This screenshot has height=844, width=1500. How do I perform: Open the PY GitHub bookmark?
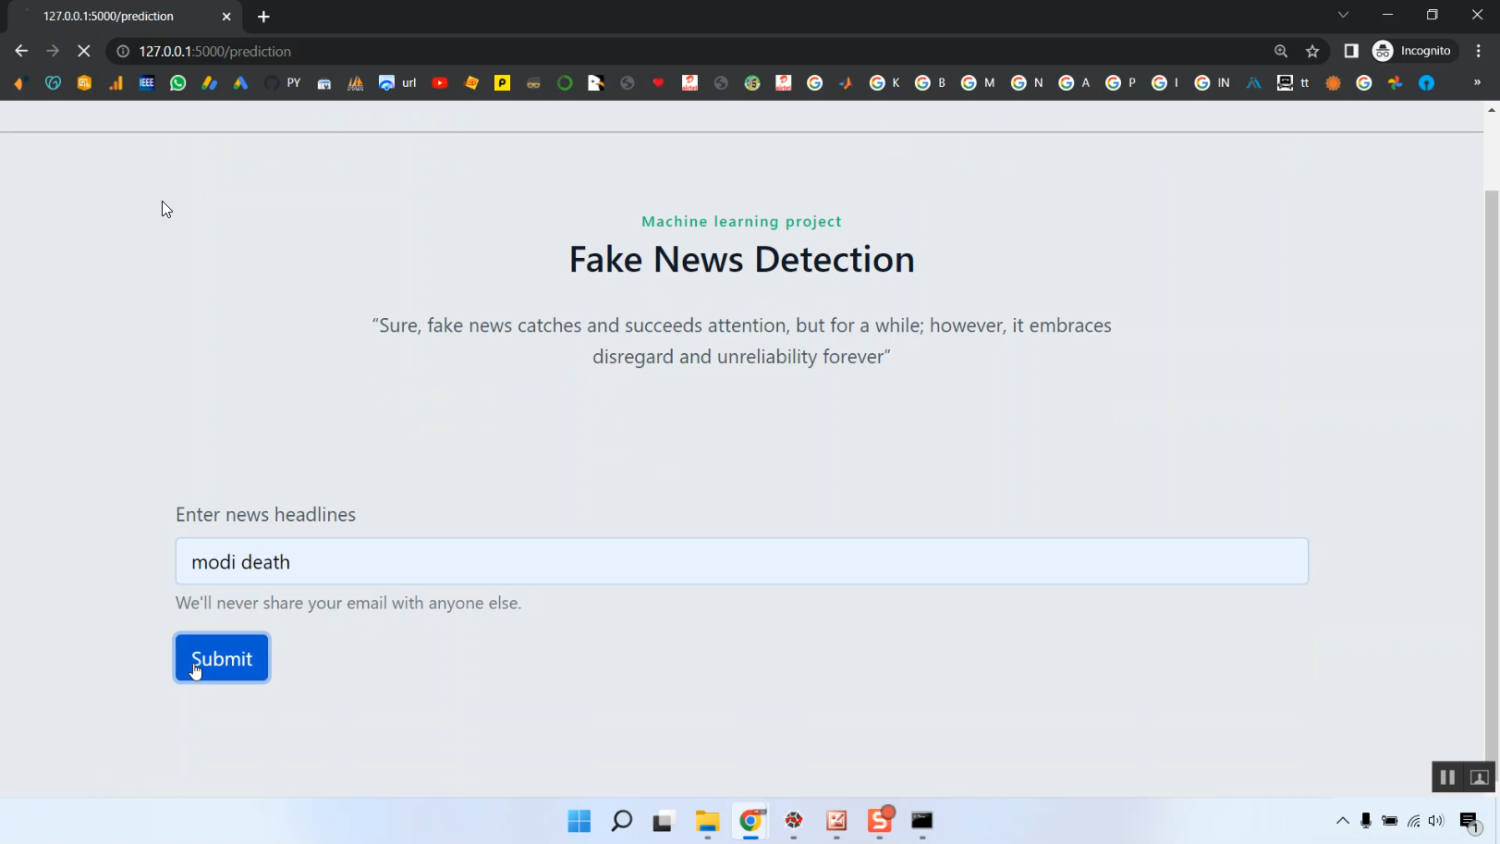pyautogui.click(x=282, y=83)
